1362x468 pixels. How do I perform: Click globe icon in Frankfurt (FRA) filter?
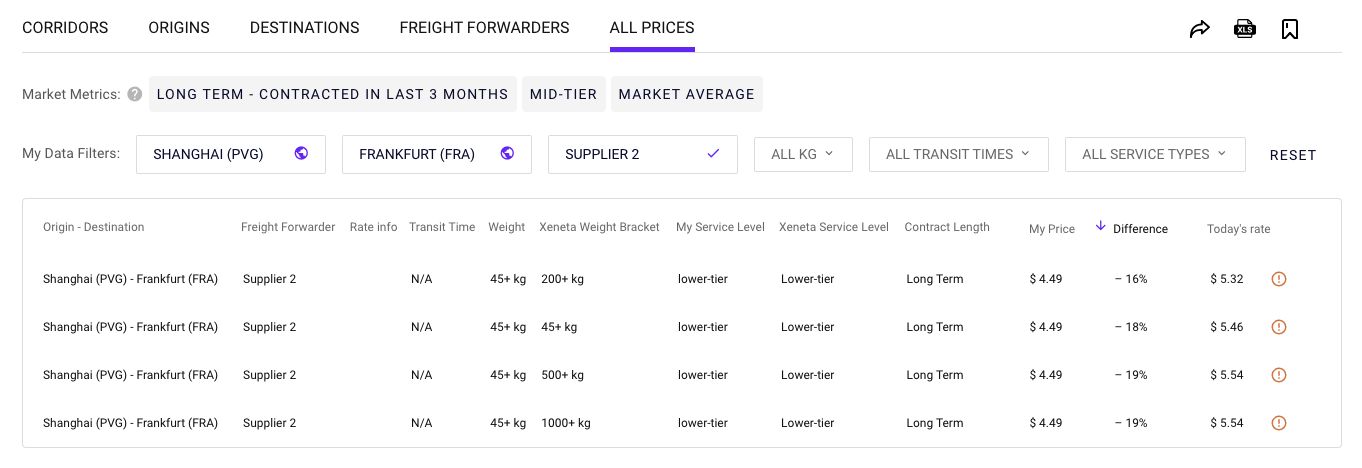coord(507,154)
